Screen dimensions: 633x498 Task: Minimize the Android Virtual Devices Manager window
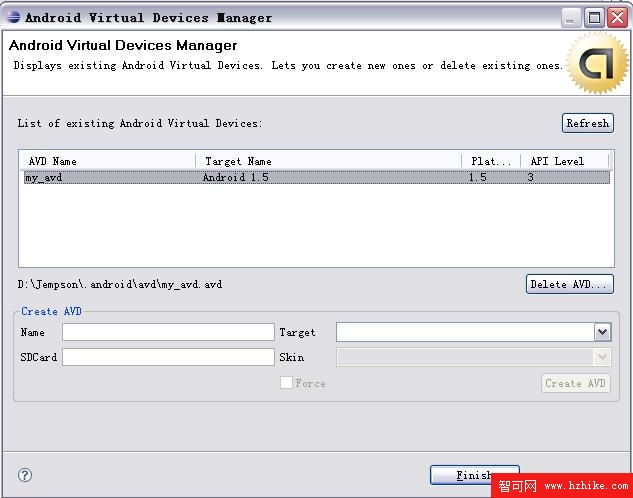click(570, 18)
